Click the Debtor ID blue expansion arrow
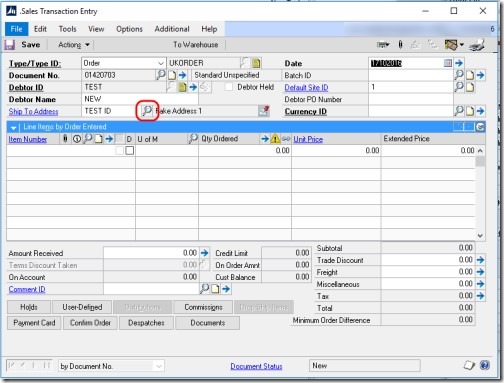The height and width of the screenshot is (383, 504). coord(193,87)
